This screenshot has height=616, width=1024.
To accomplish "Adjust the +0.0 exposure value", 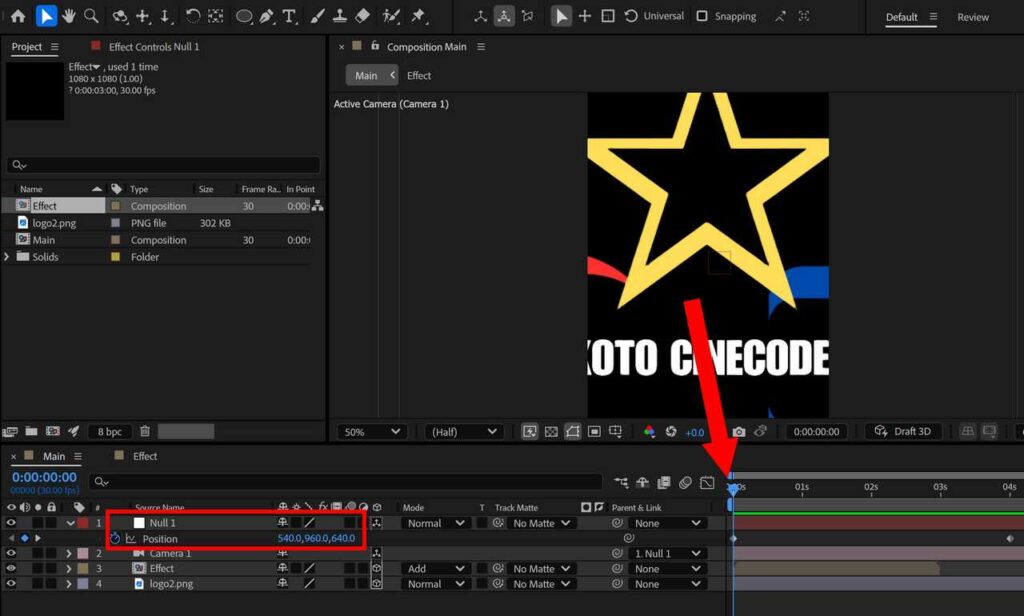I will (x=694, y=432).
